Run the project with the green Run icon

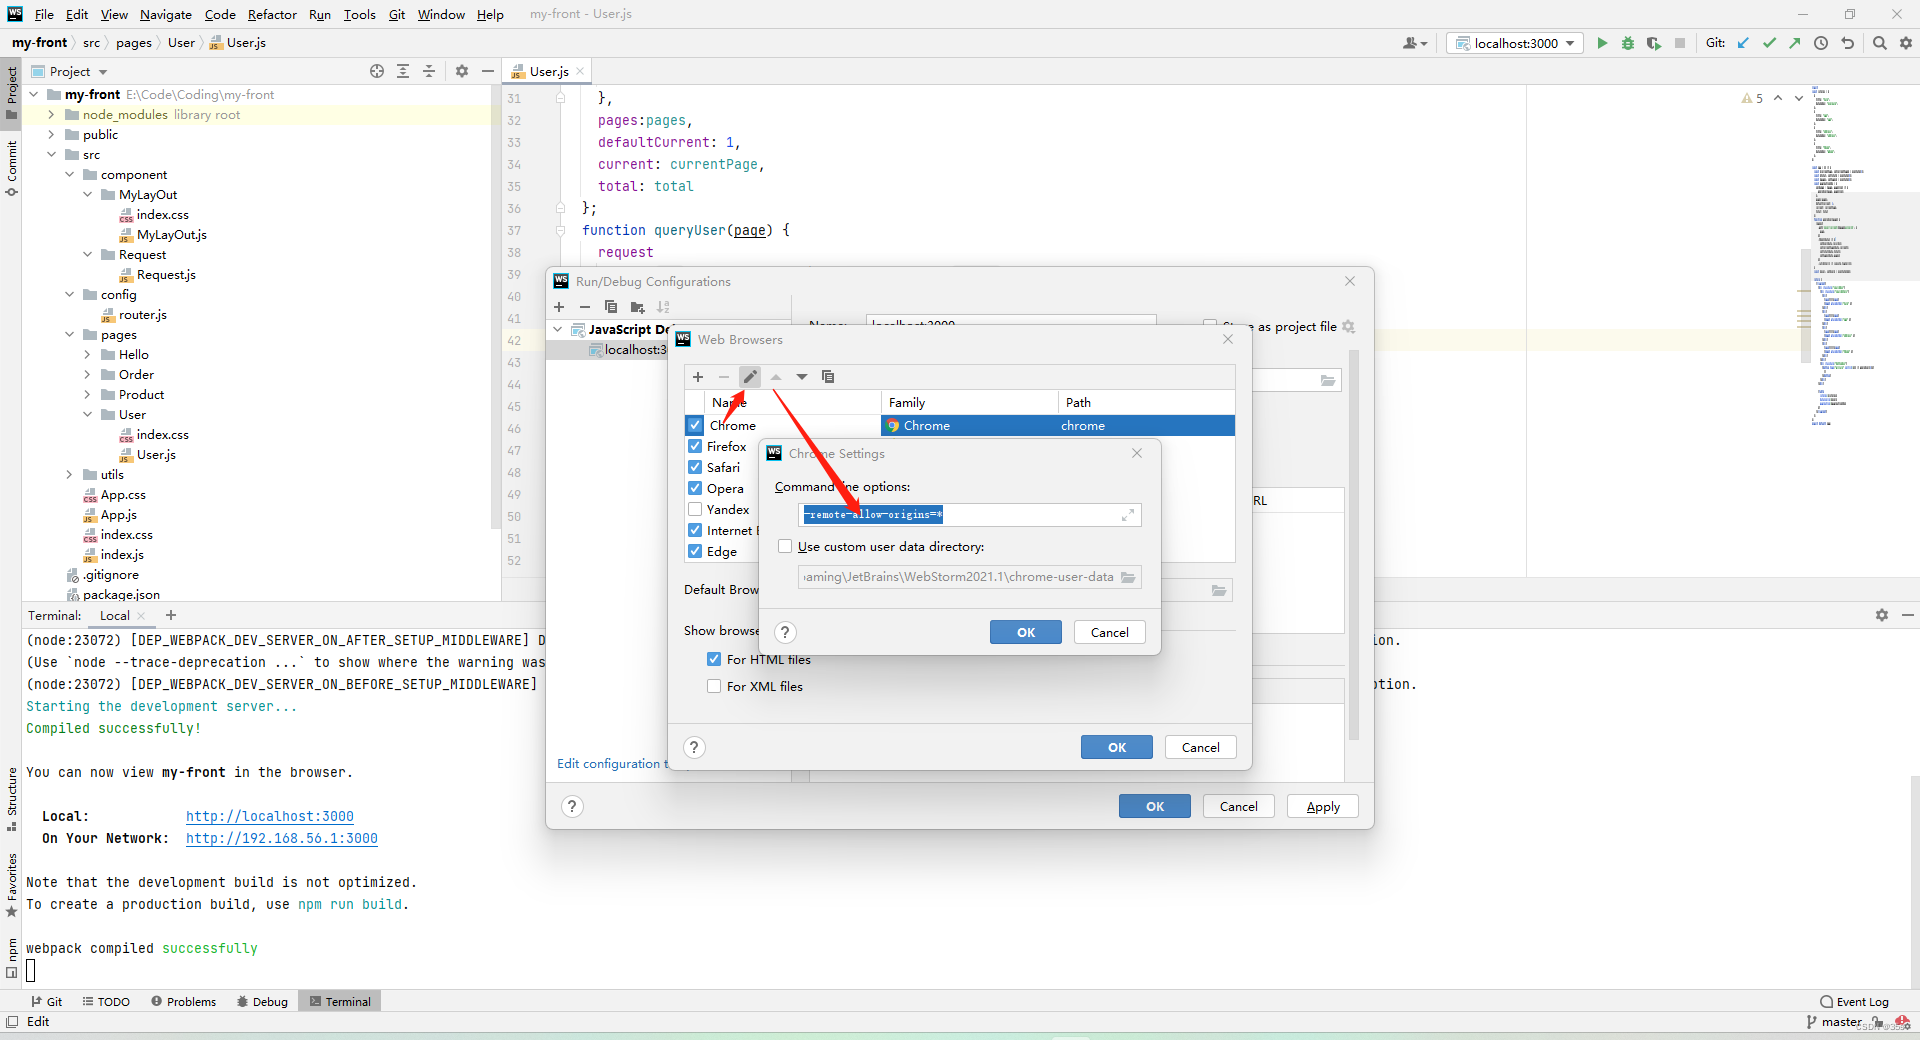click(x=1602, y=43)
